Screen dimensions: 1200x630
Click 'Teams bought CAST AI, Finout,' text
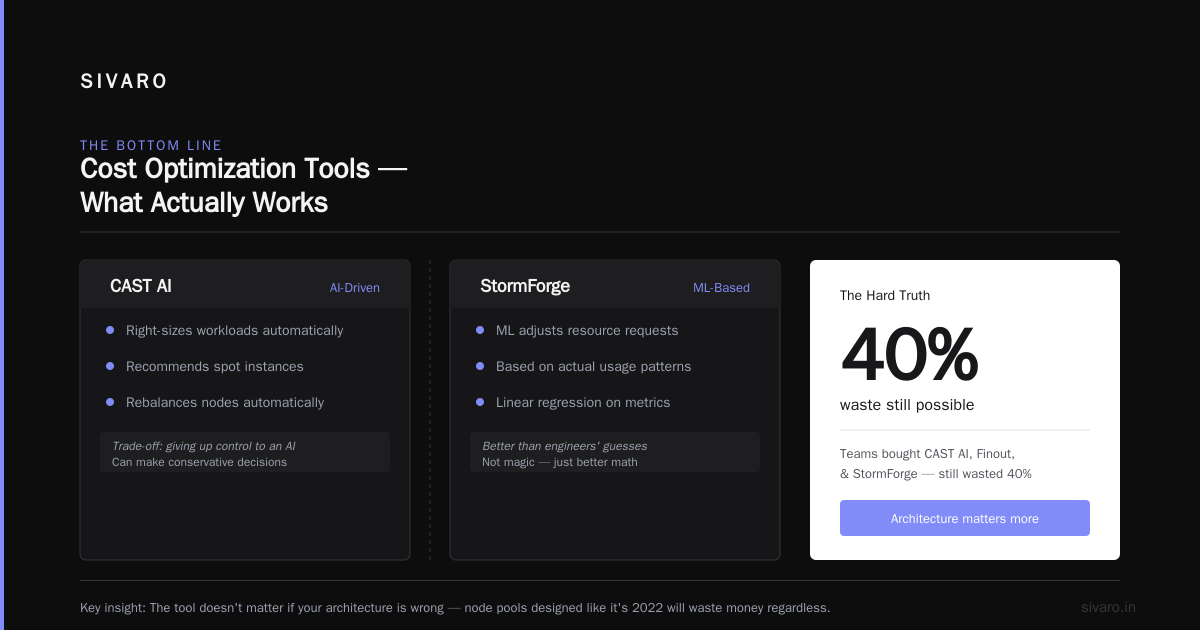927,453
